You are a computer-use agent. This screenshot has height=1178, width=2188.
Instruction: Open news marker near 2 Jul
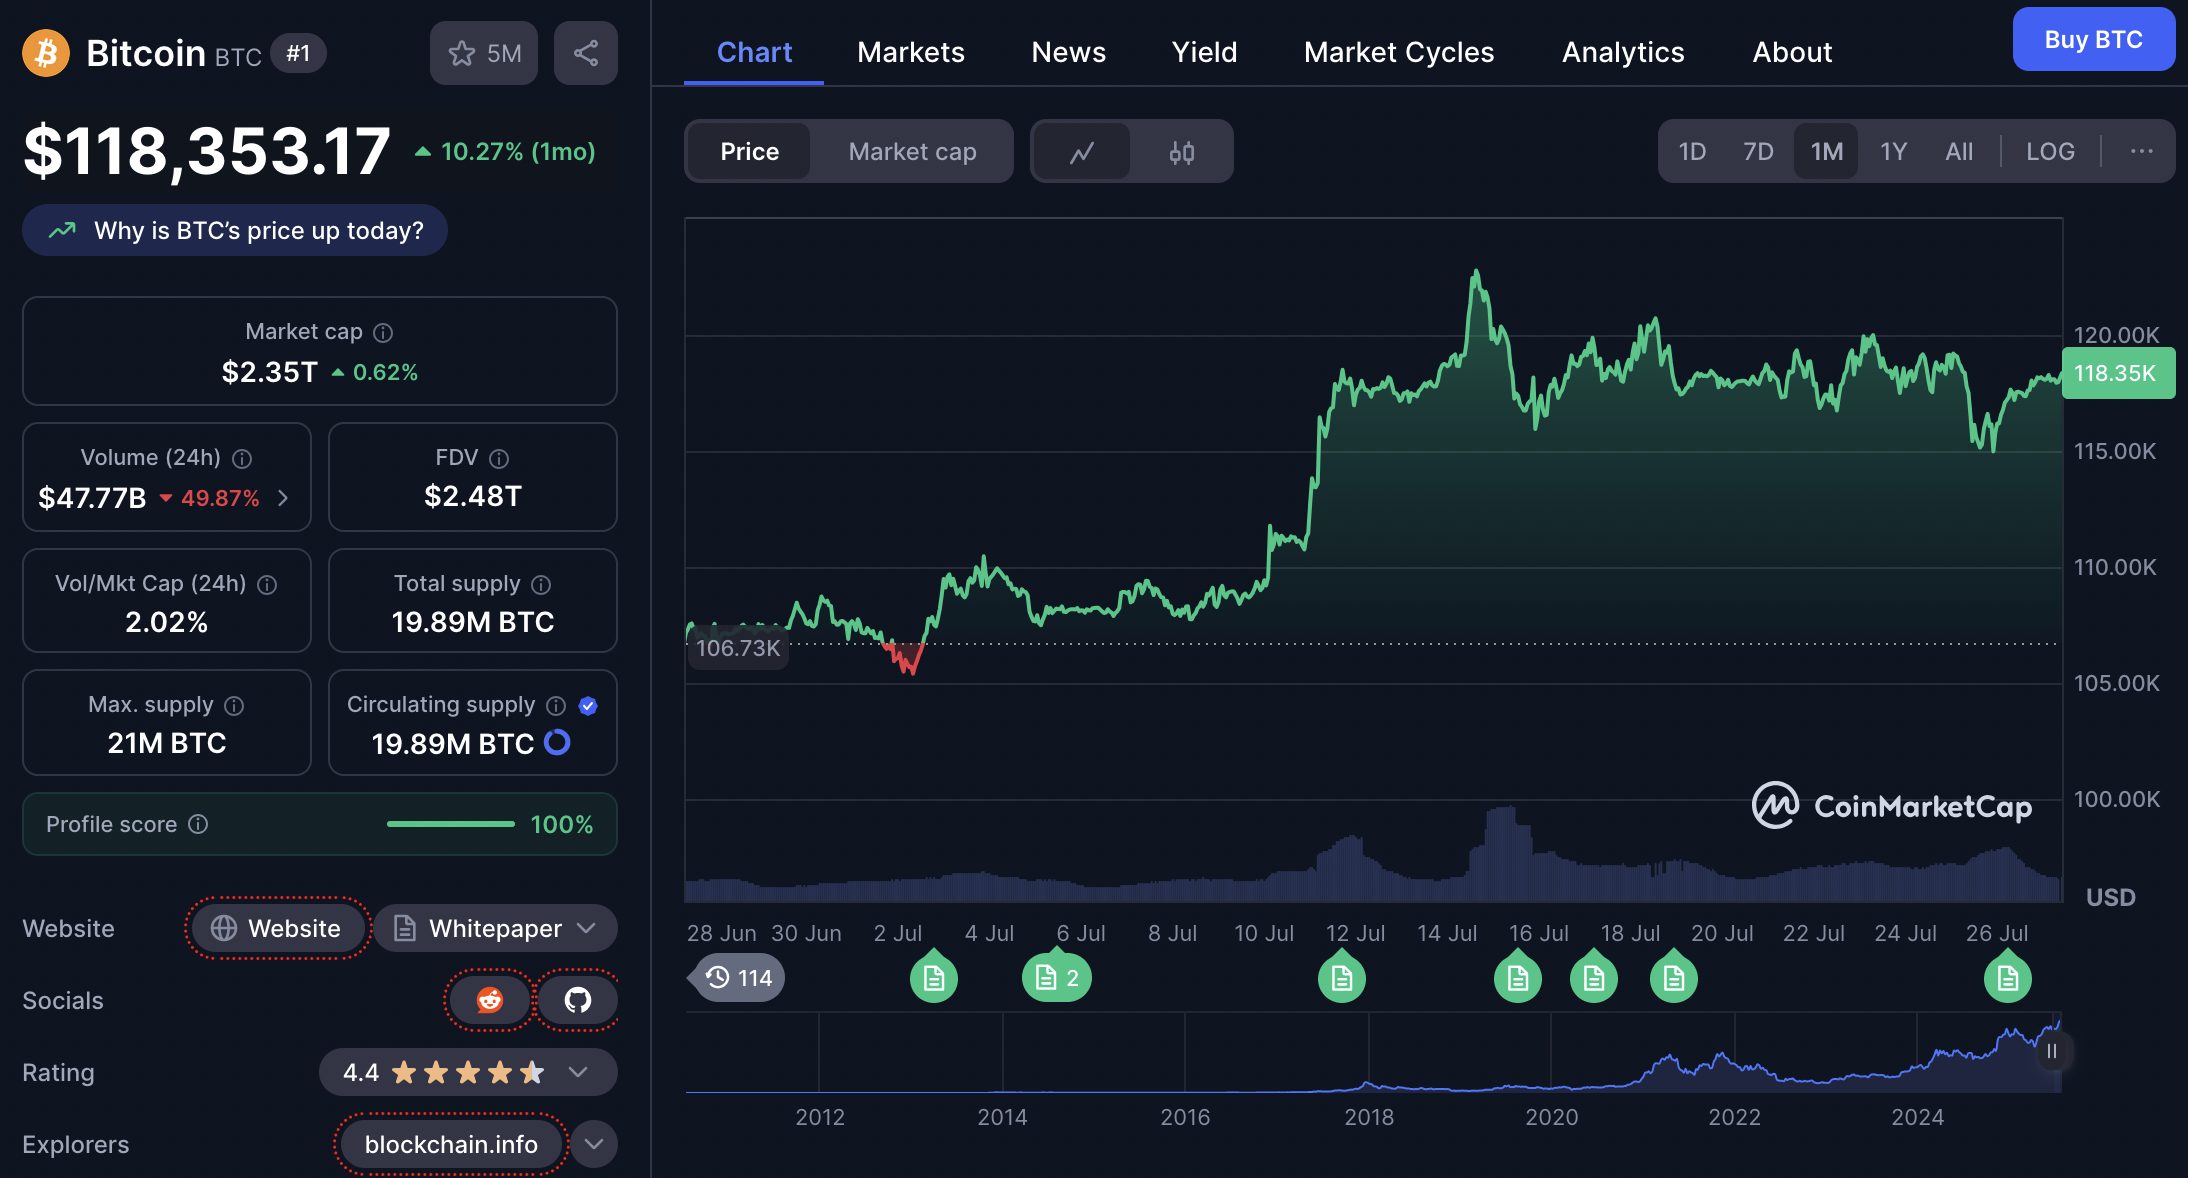point(934,977)
